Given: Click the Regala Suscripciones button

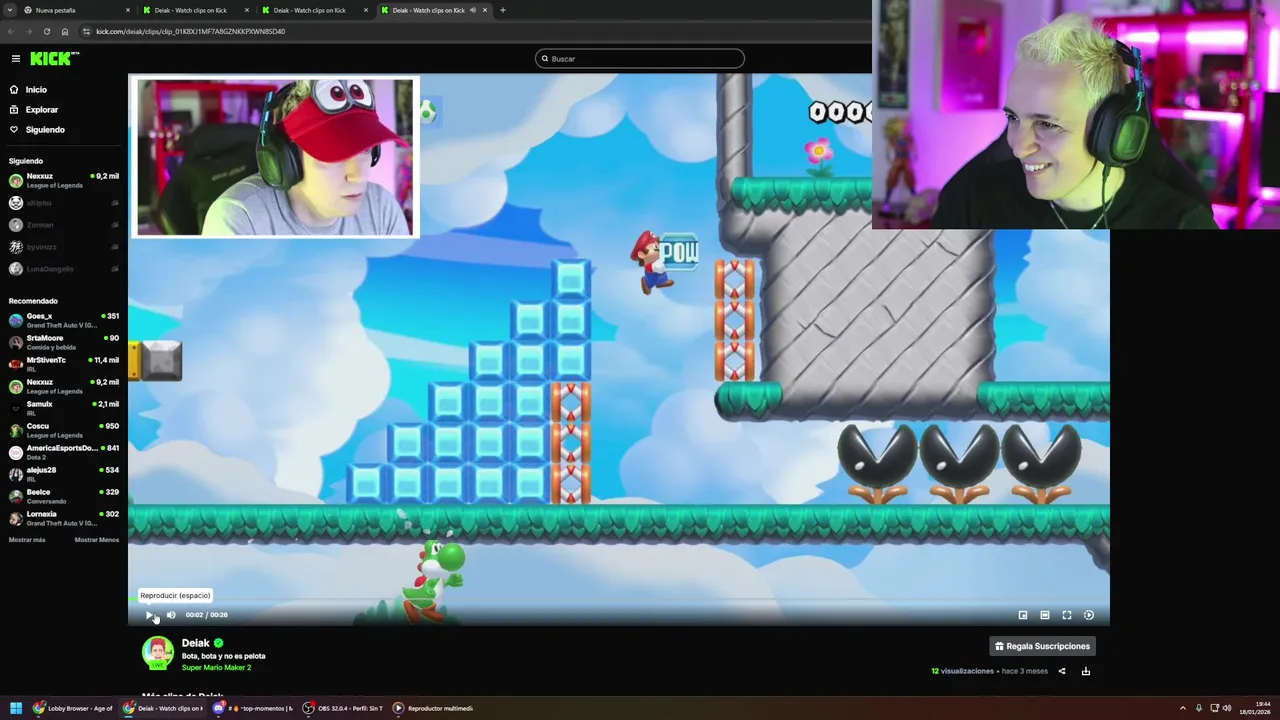Looking at the screenshot, I should 1042,646.
